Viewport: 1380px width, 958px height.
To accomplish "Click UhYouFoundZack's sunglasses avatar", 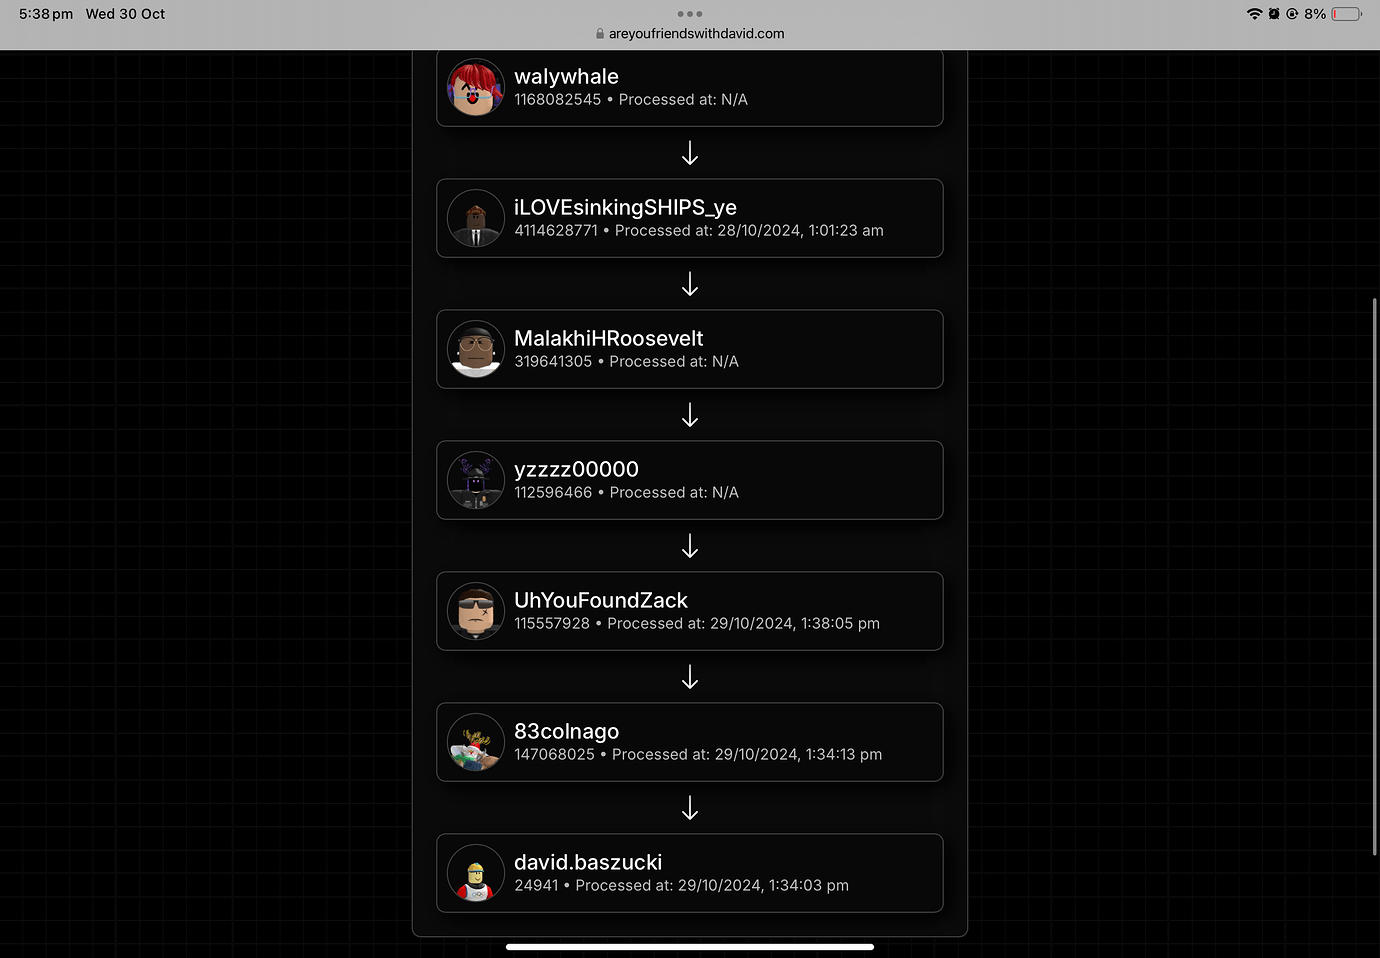I will click(476, 611).
